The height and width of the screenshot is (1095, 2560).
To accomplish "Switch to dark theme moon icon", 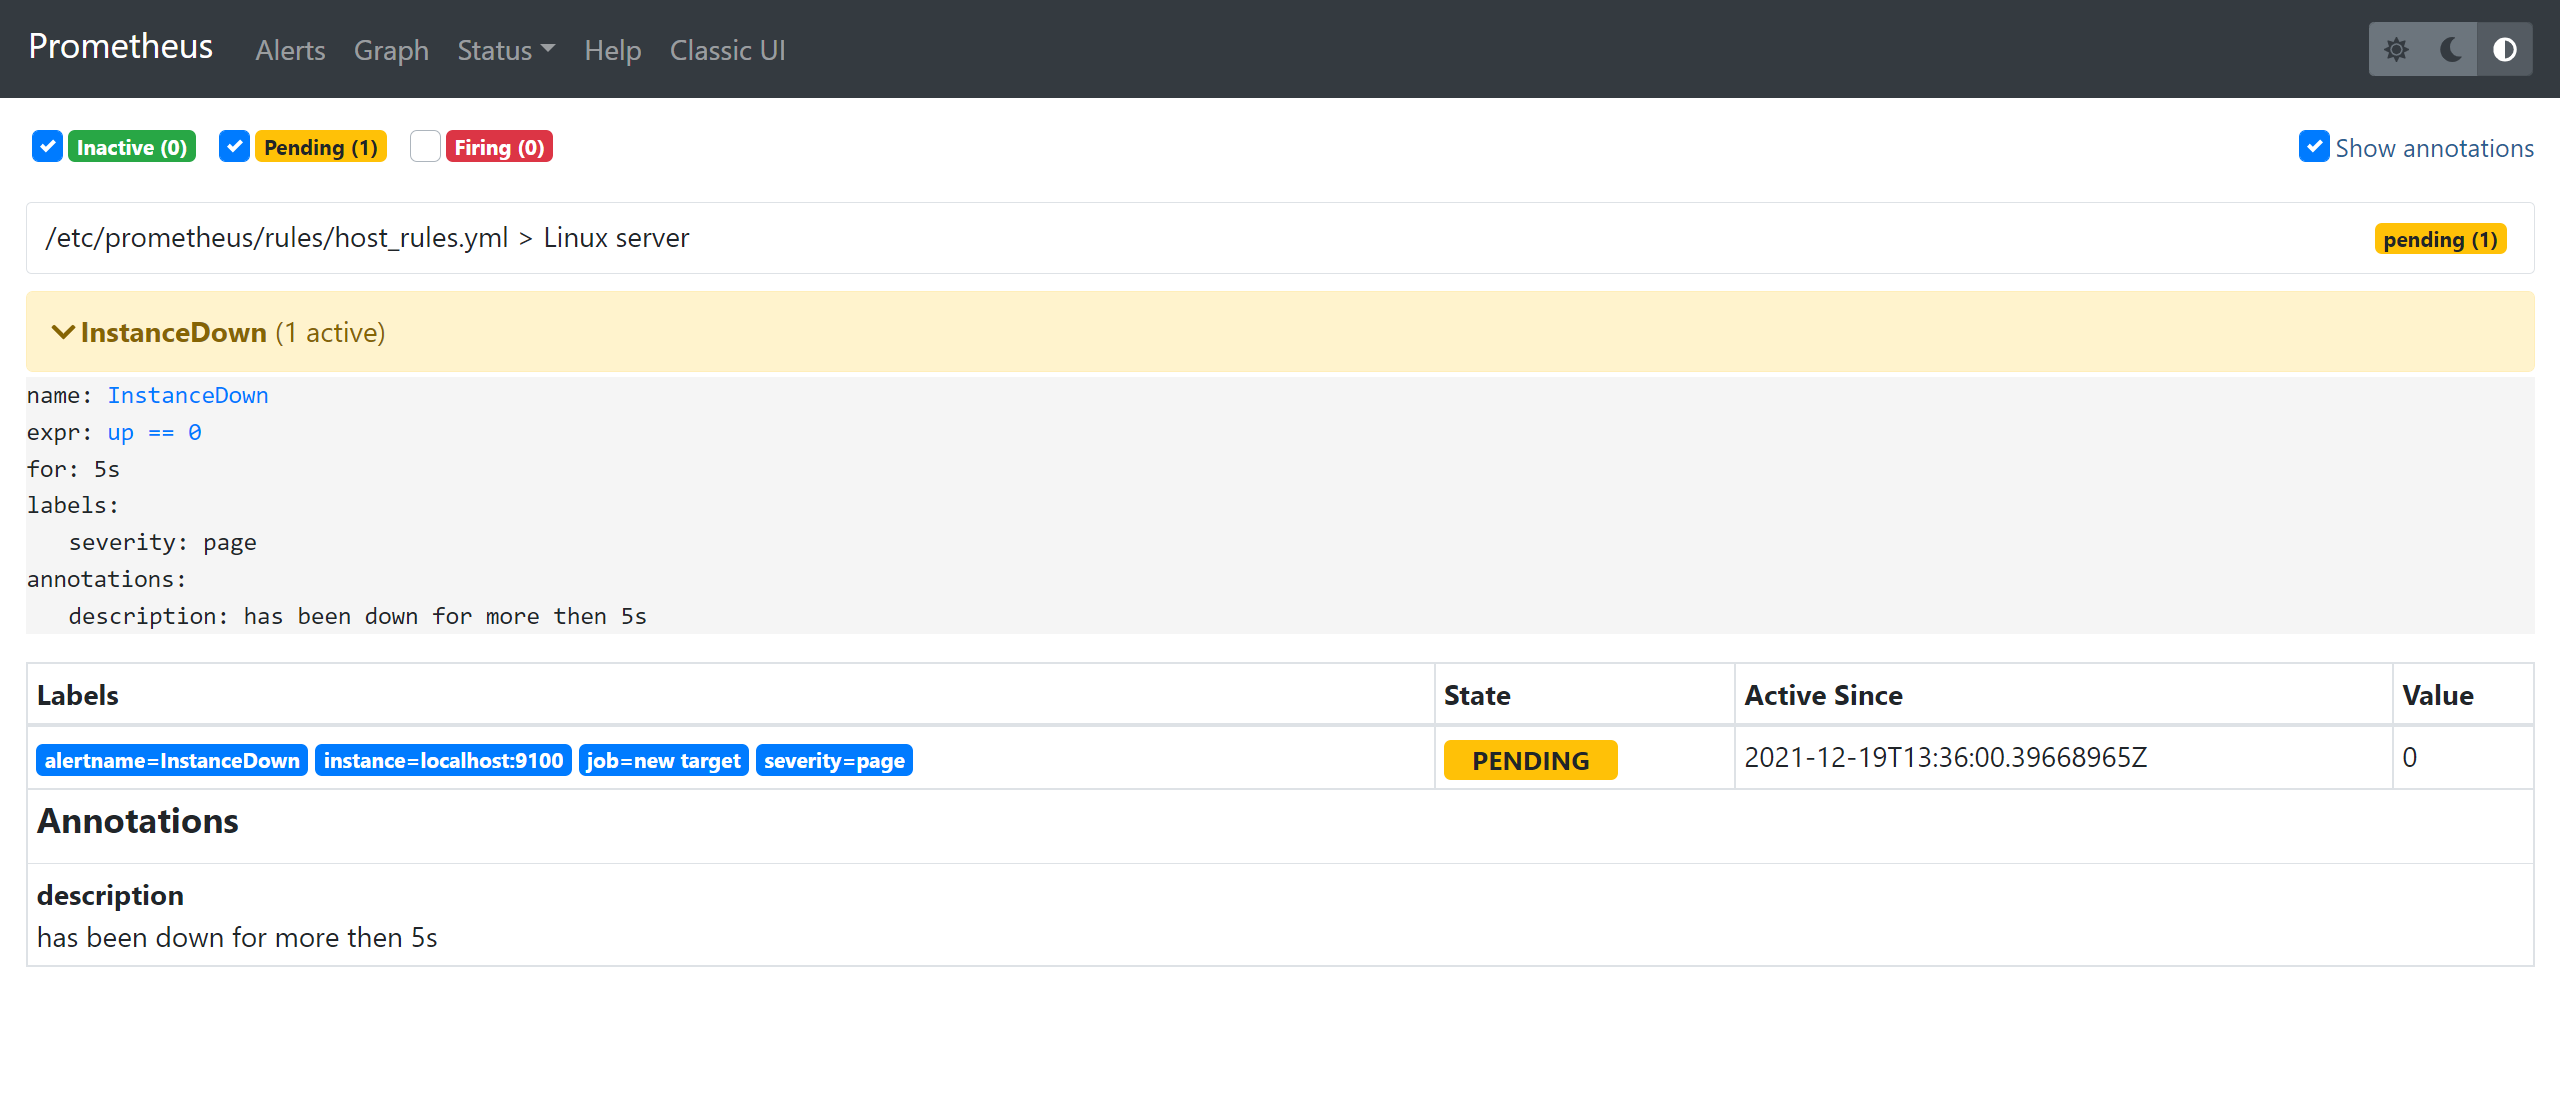I will [2450, 49].
